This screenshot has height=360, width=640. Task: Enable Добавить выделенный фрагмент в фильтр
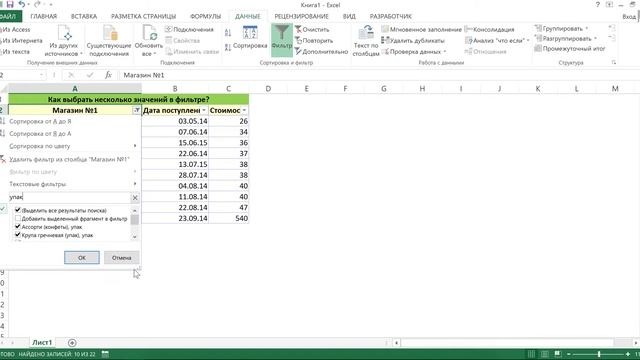pyautogui.click(x=18, y=218)
